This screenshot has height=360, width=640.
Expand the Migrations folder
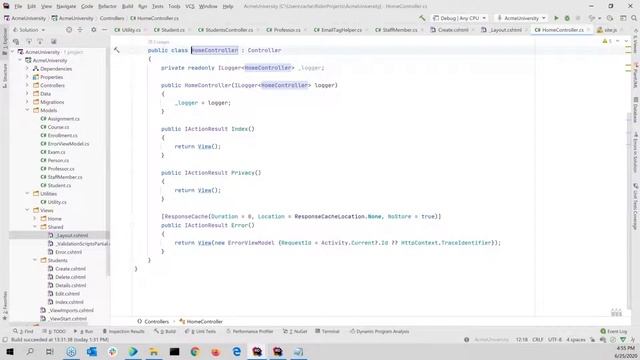click(28, 102)
